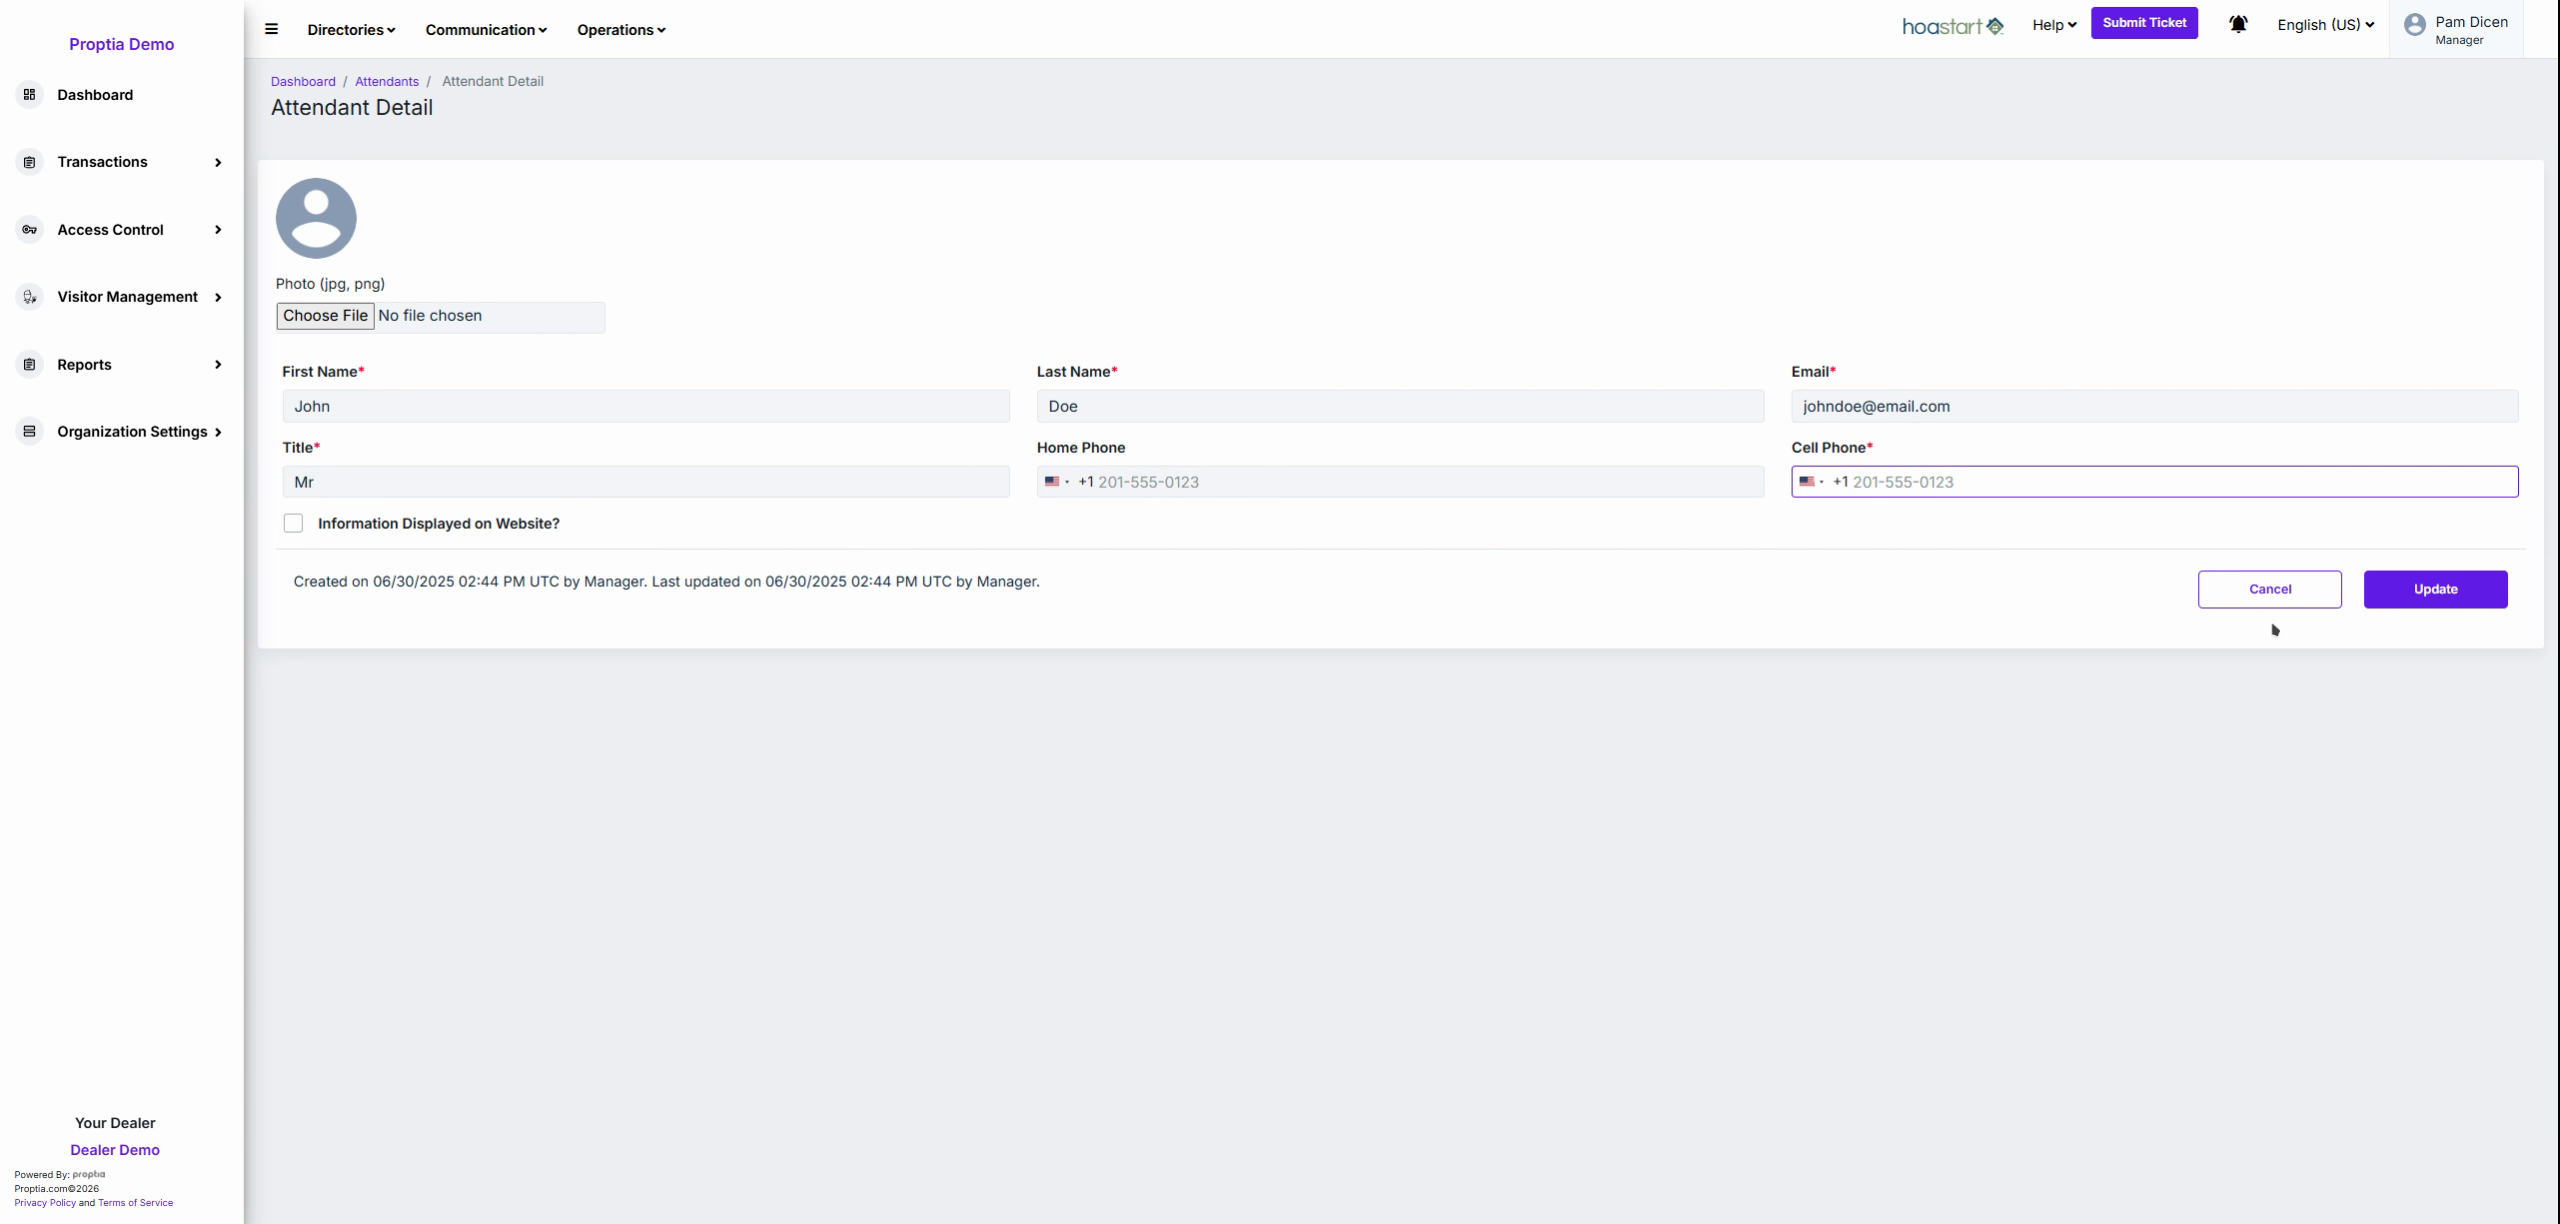Open the English (US) language dropdown
2560x1224 pixels.
coord(2325,25)
